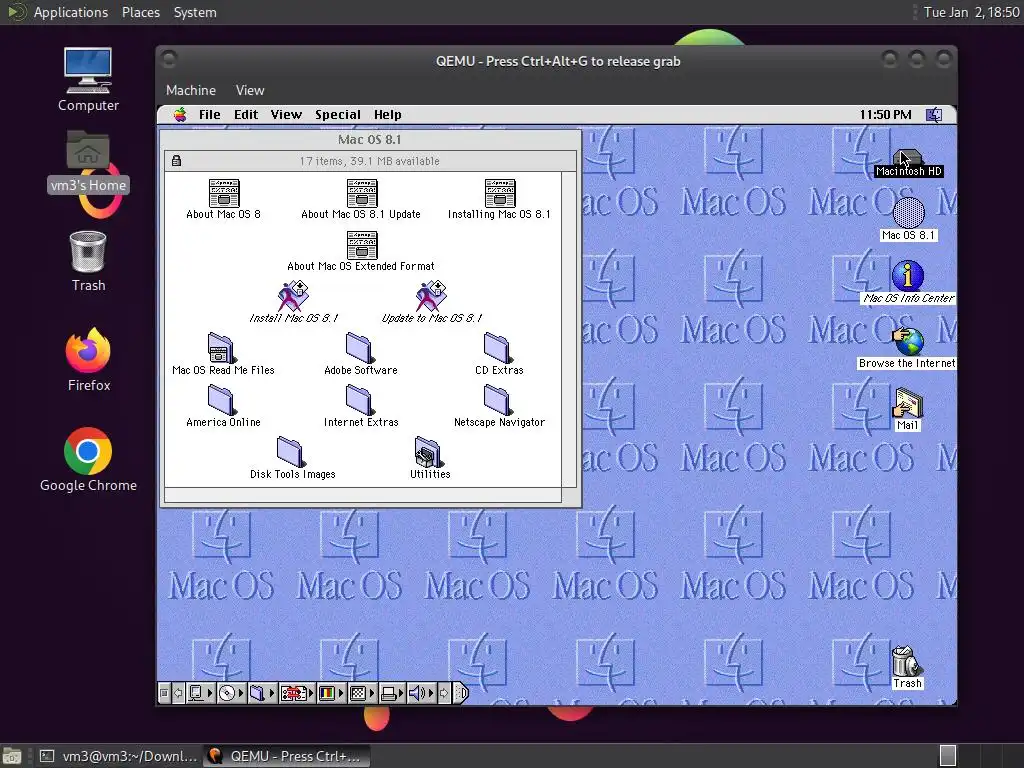Screen dimensions: 1024x768
Task: Select the Disk Tools Images folder
Action: pos(292,458)
